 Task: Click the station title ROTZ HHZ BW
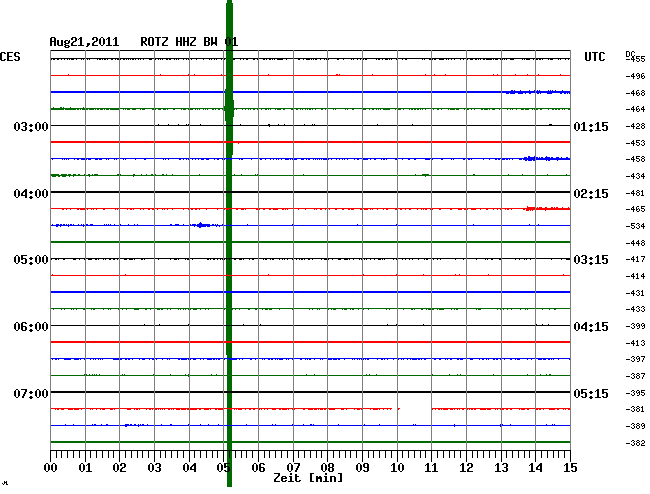[x=179, y=42]
